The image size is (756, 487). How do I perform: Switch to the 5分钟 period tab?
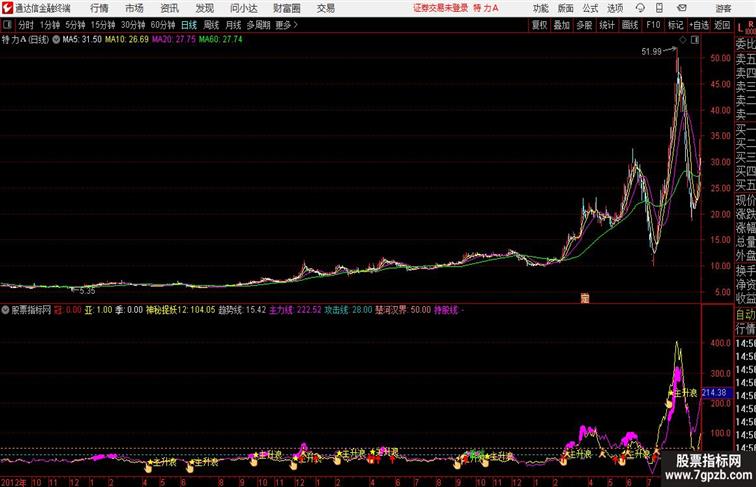(x=75, y=25)
